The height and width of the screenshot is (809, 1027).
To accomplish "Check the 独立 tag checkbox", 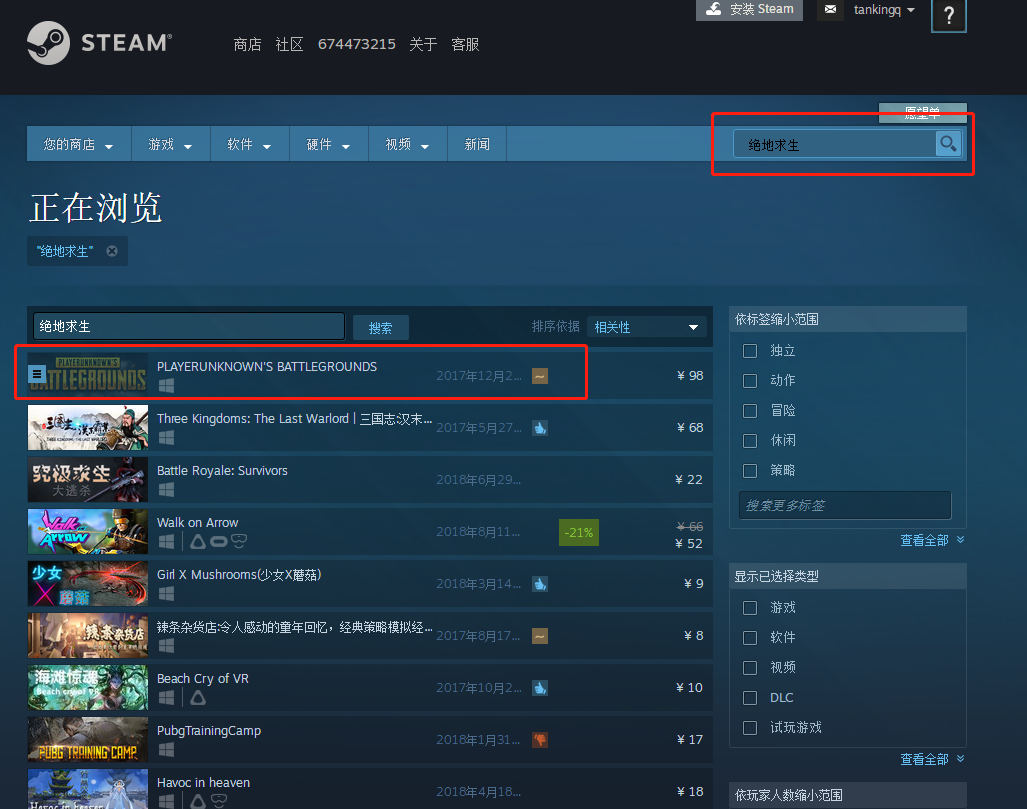I will pos(750,351).
